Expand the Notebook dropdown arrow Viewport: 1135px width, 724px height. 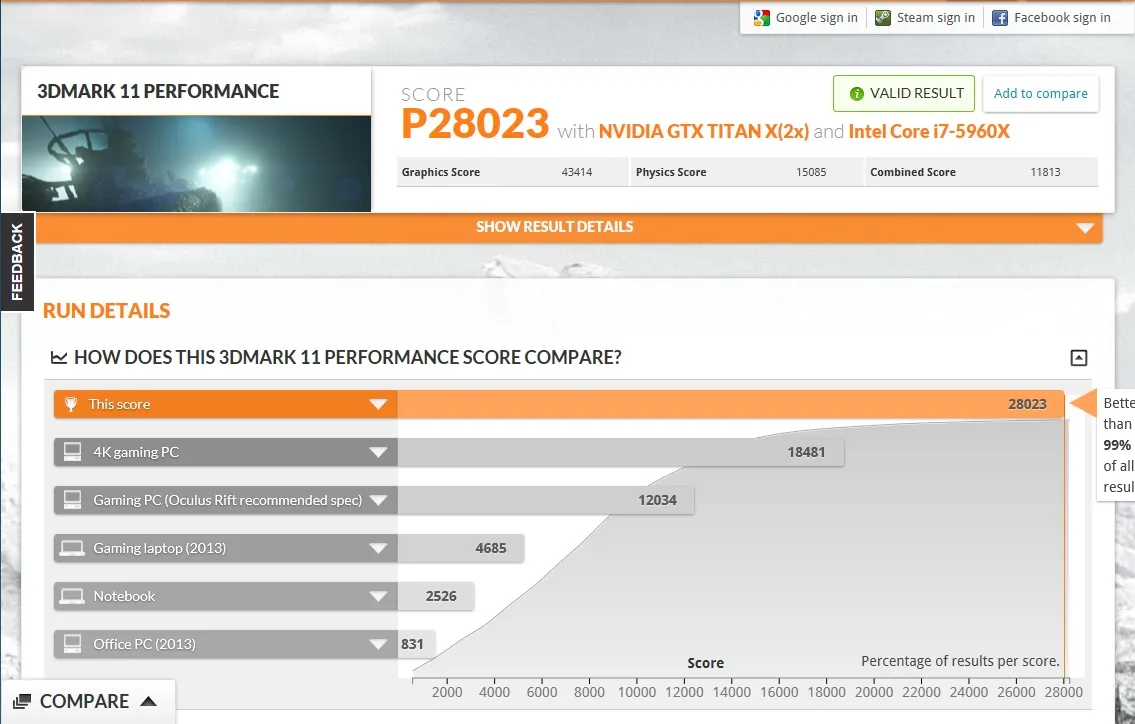coord(378,596)
